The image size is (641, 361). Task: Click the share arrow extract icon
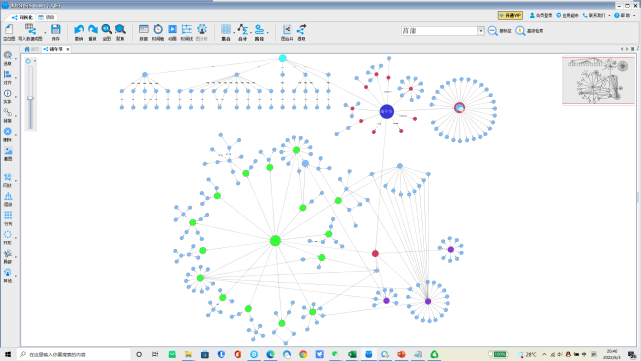click(301, 30)
